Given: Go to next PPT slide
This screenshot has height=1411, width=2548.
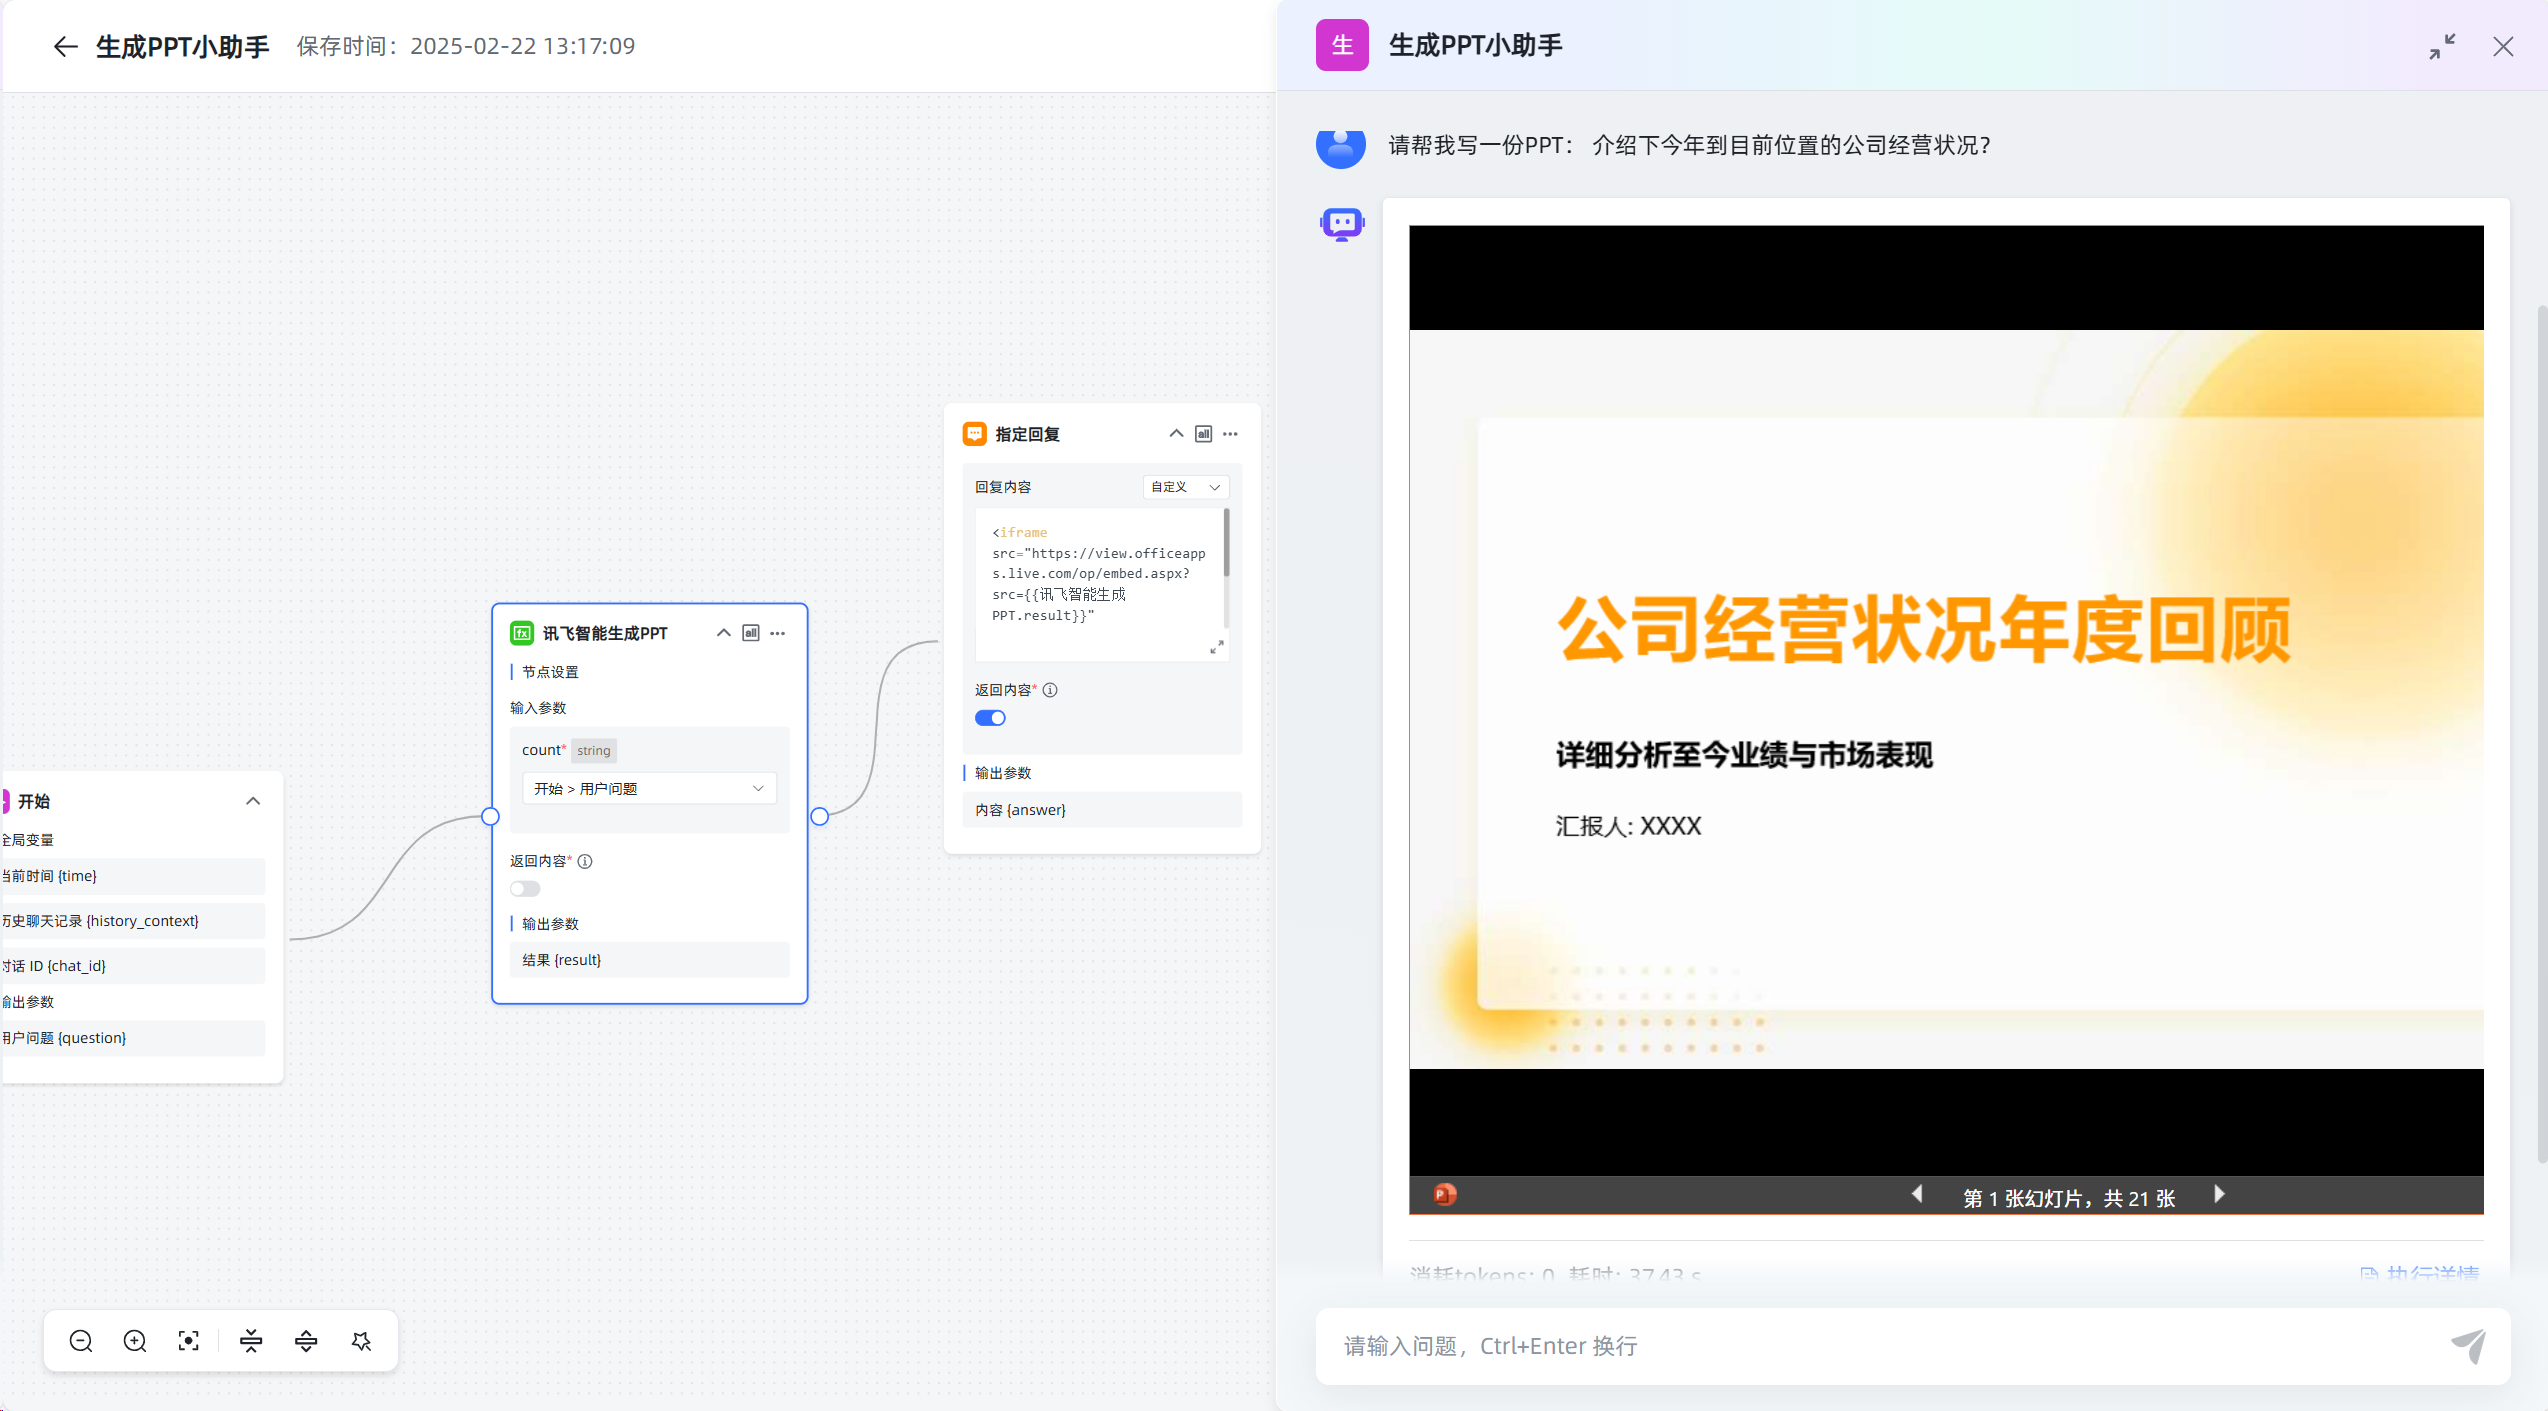Looking at the screenshot, I should pos(2219,1195).
